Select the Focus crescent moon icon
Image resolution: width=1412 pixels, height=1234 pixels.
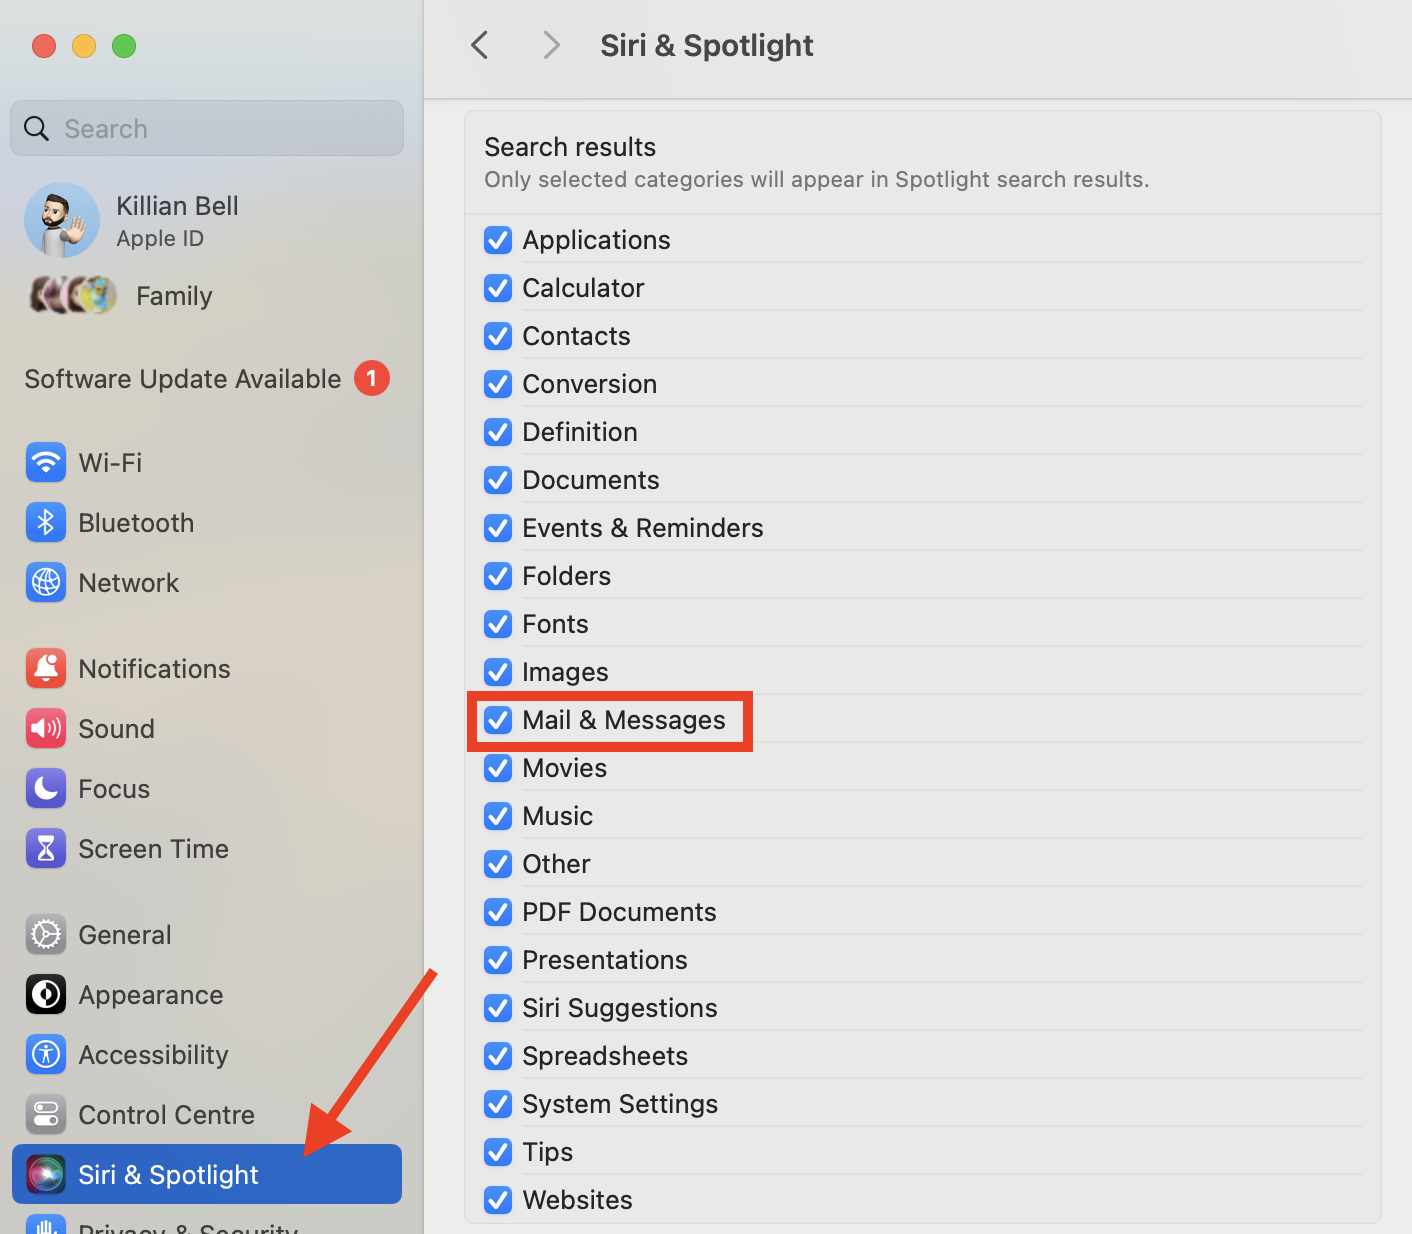[46, 788]
